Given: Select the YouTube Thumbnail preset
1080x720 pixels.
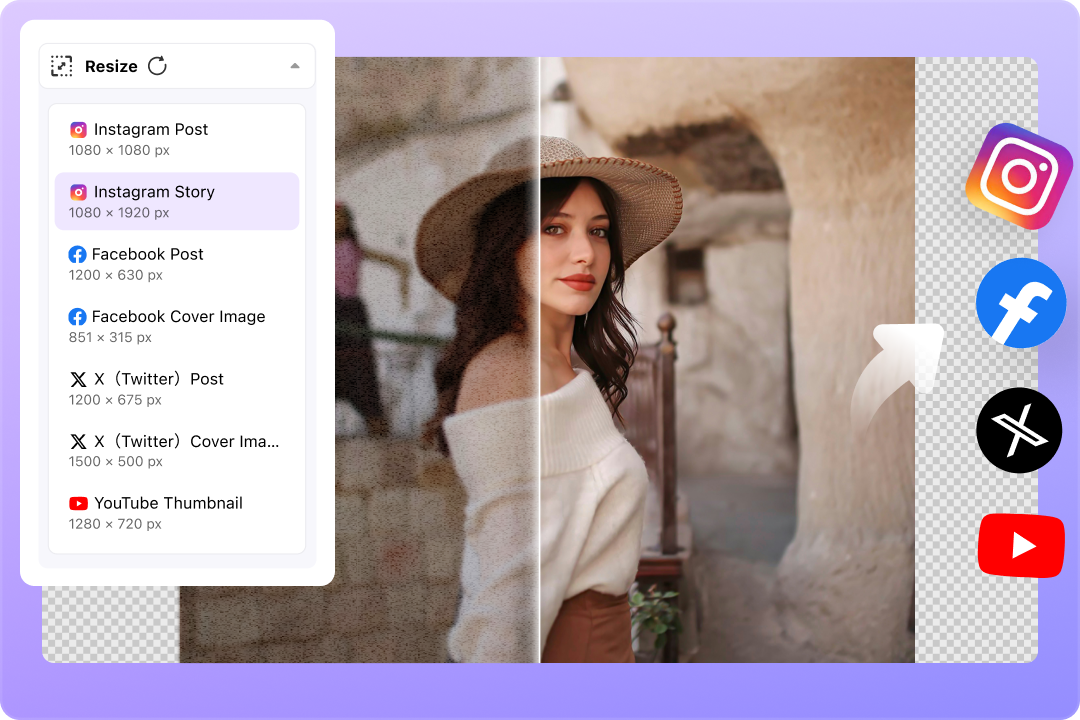Looking at the screenshot, I should coord(177,513).
